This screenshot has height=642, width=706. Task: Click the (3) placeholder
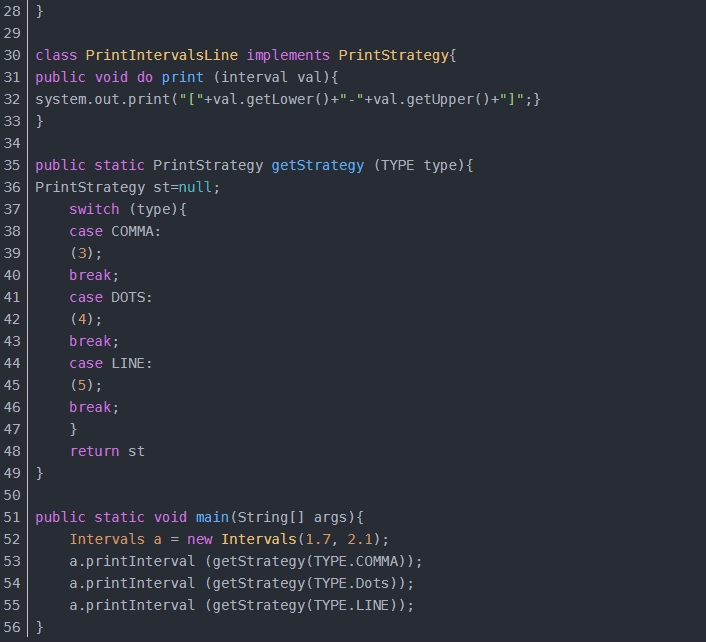coord(86,253)
